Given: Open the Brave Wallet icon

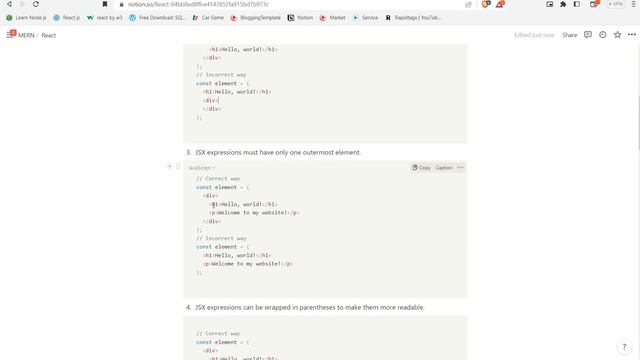Looking at the screenshot, I should click(594, 4).
